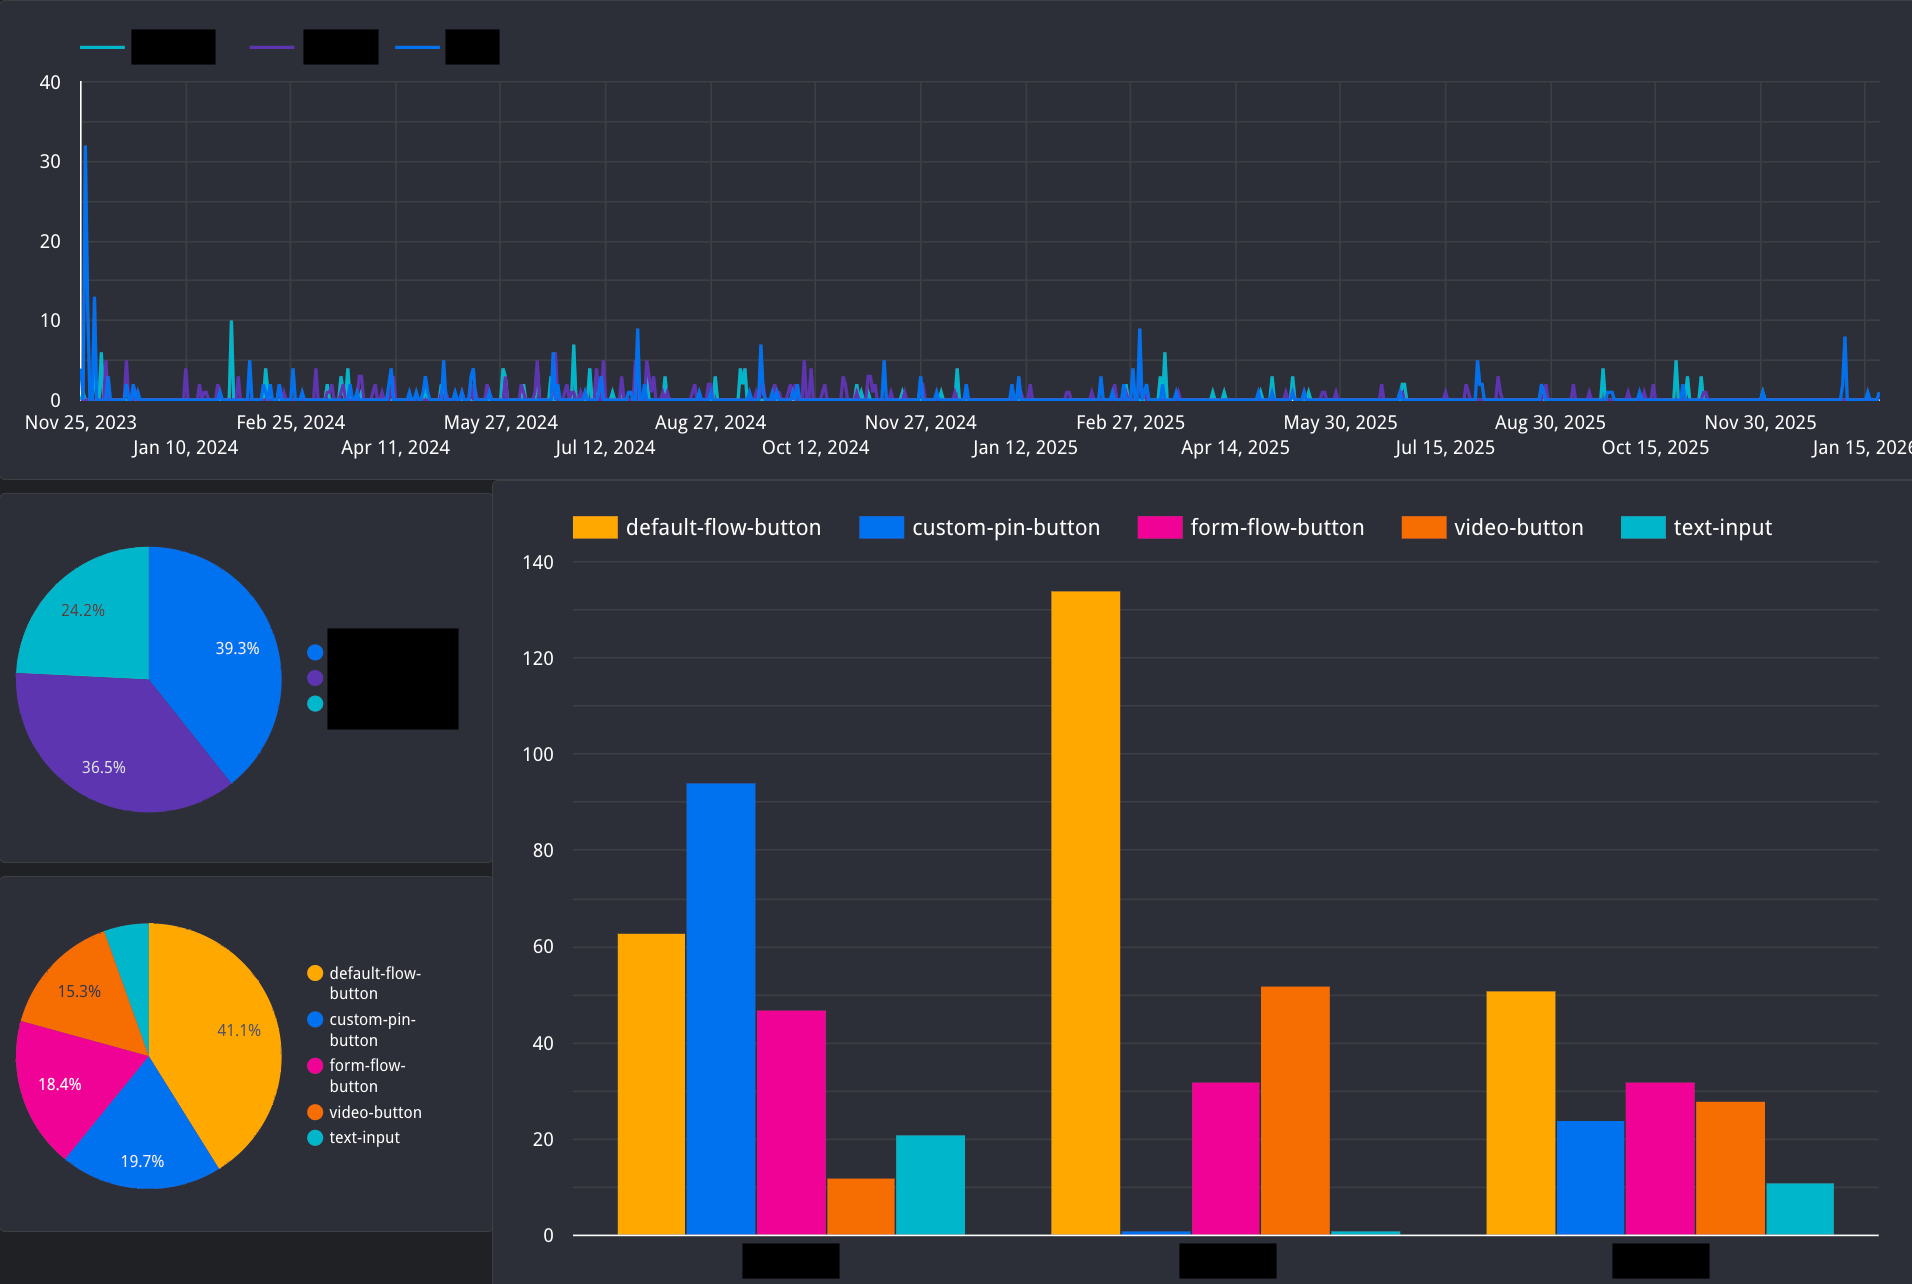Click the purple line marker in time-series legend
The image size is (1912, 1284).
[x=272, y=47]
